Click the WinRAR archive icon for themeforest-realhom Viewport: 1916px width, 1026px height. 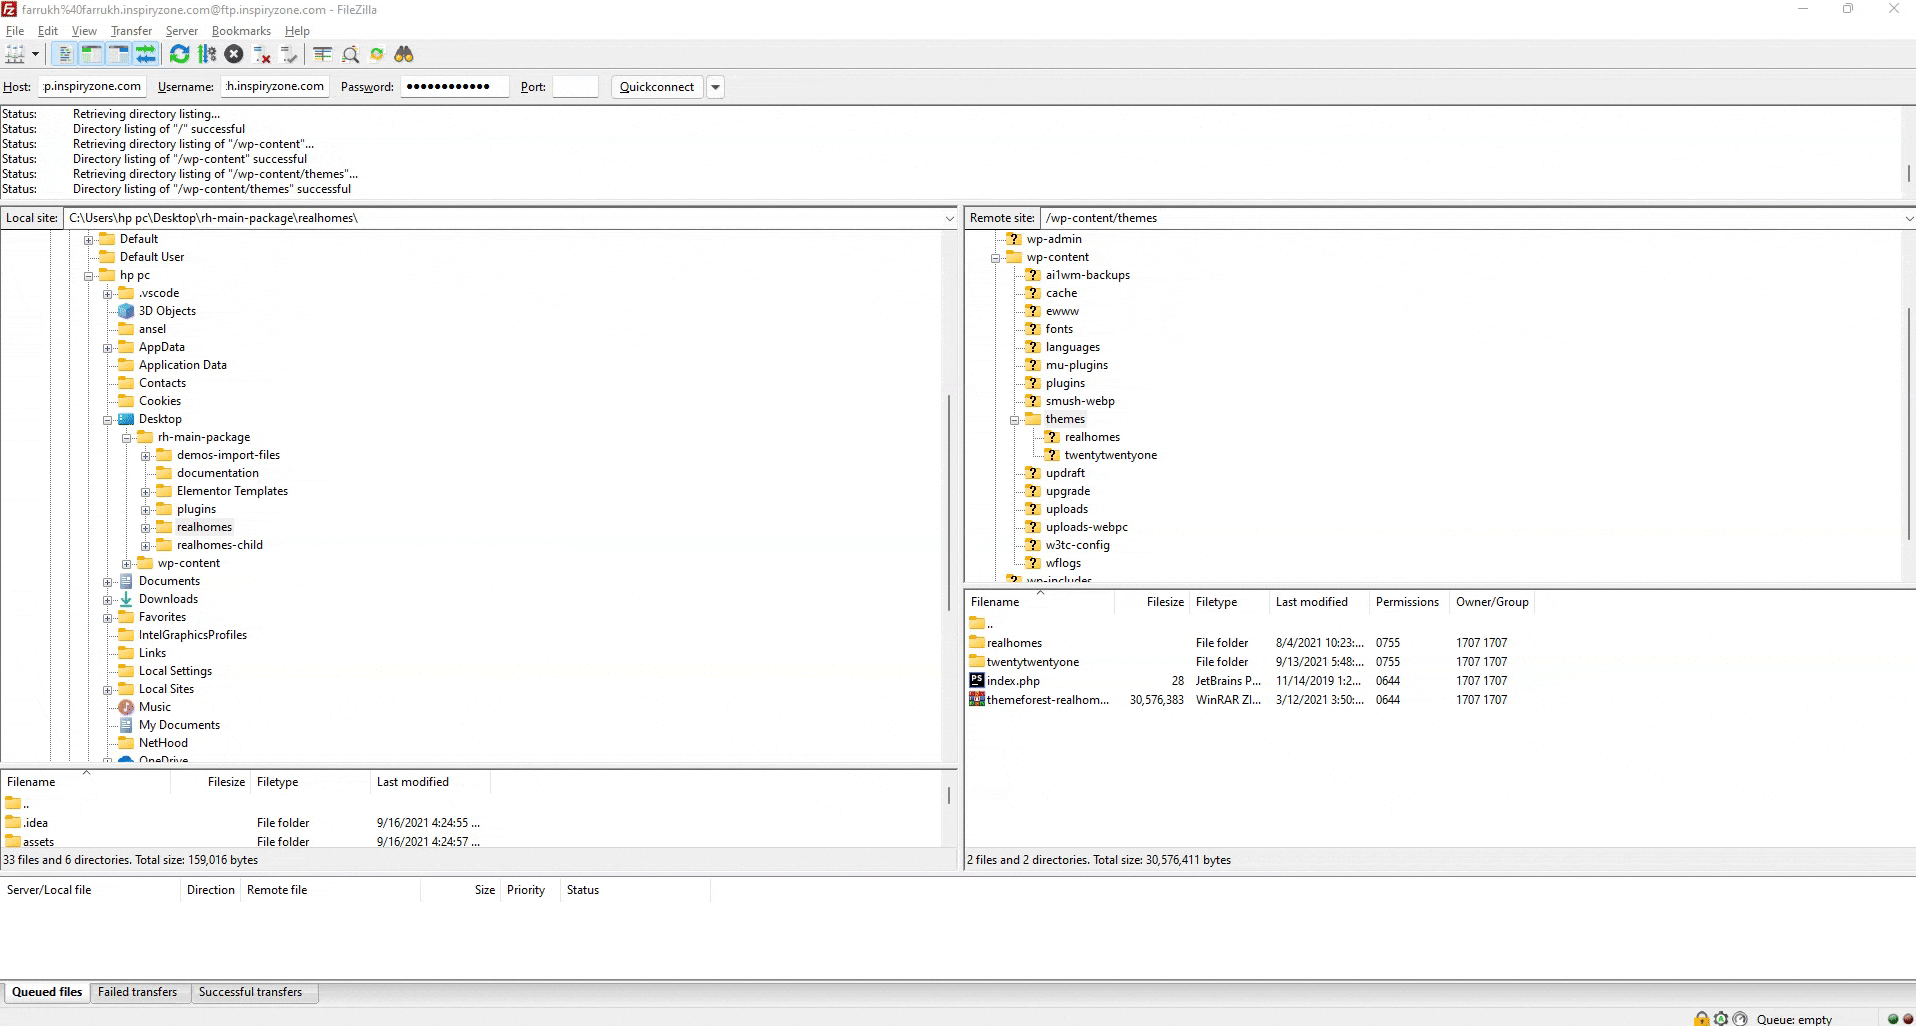coord(977,699)
